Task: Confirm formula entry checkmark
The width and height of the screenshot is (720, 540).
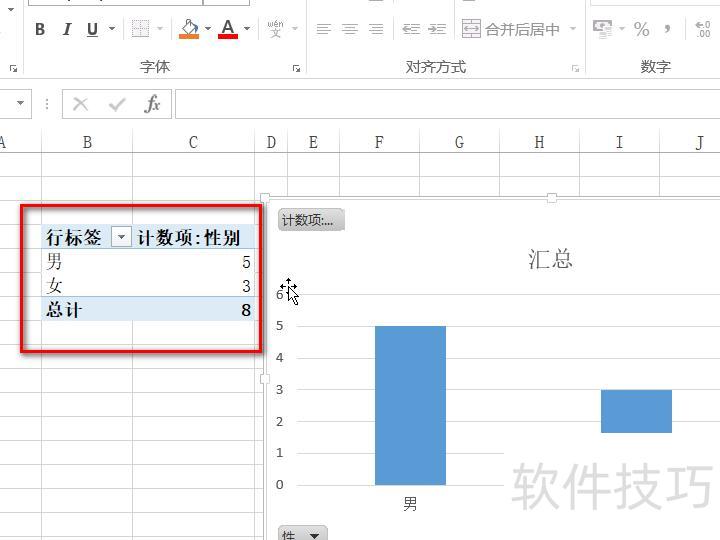Action: pos(117,104)
